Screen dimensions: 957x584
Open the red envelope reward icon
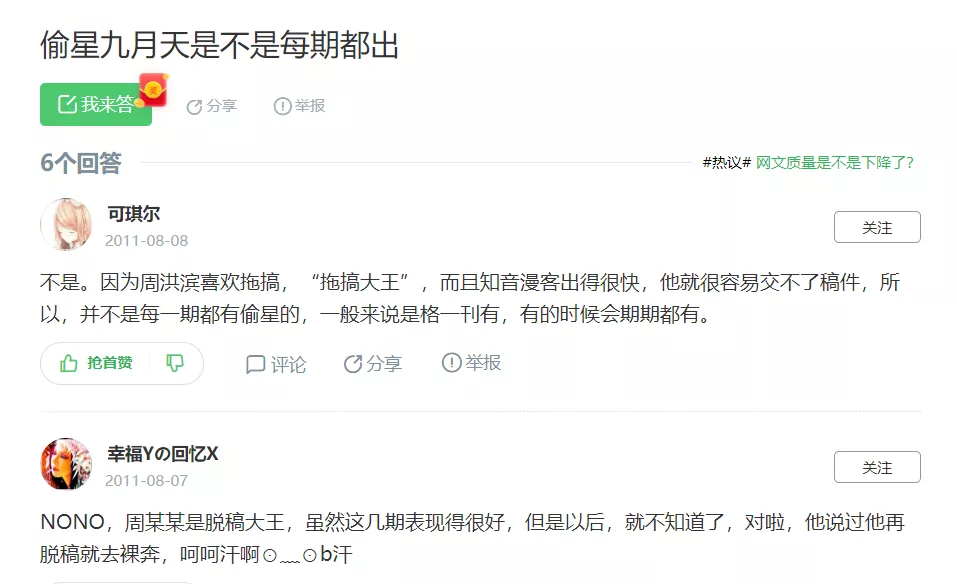(154, 90)
